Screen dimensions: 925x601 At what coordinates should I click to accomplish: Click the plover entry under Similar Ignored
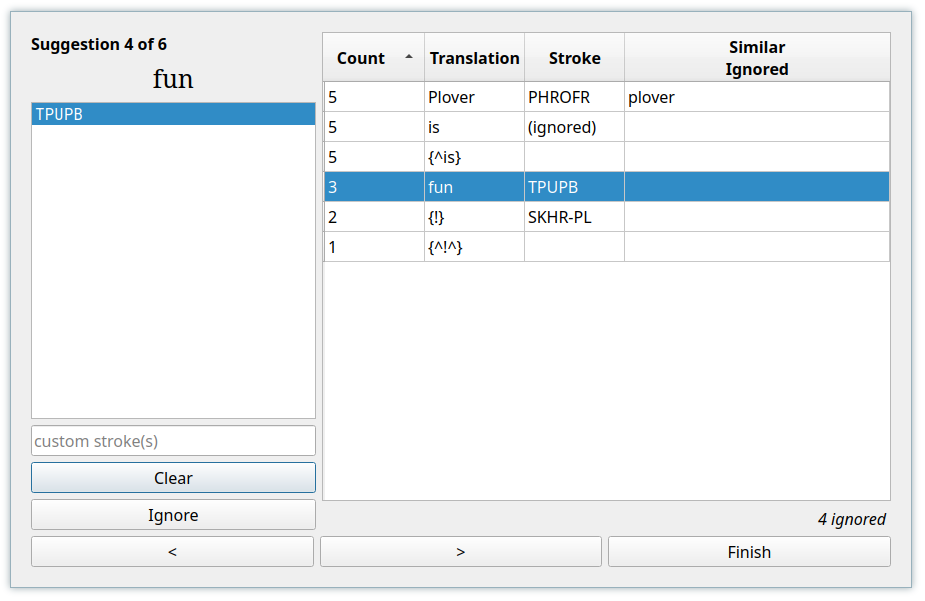(650, 97)
